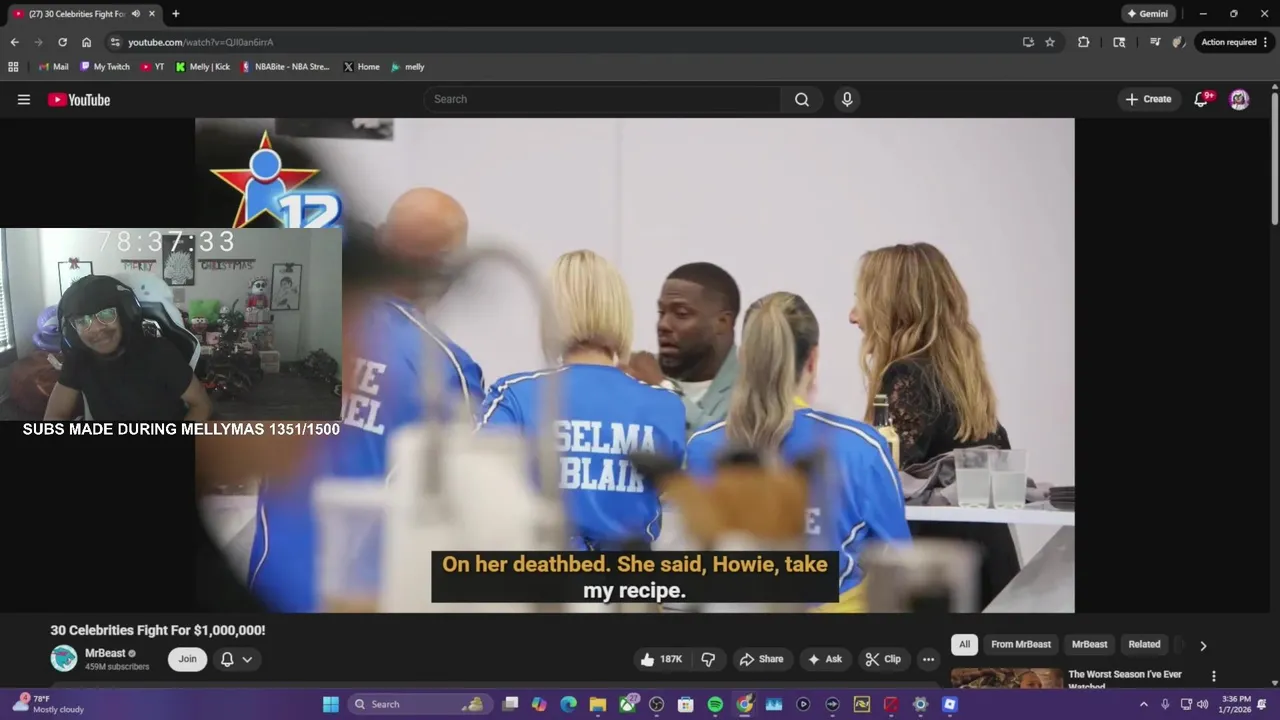Viewport: 1280px width, 720px height.
Task: Open the melly bookmark
Action: coord(407,67)
